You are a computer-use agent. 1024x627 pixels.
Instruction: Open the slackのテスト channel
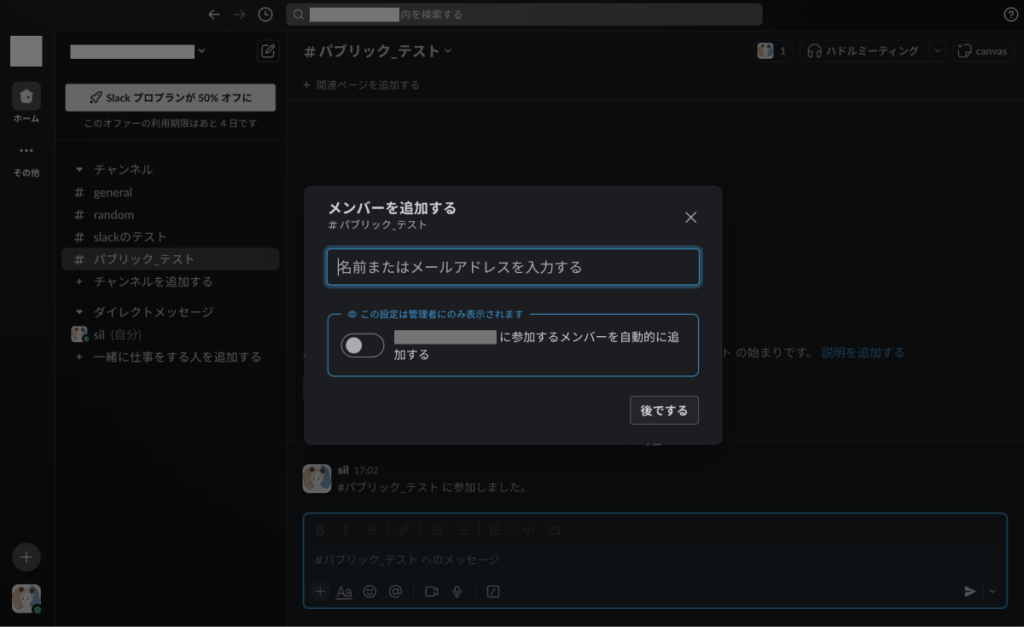130,237
